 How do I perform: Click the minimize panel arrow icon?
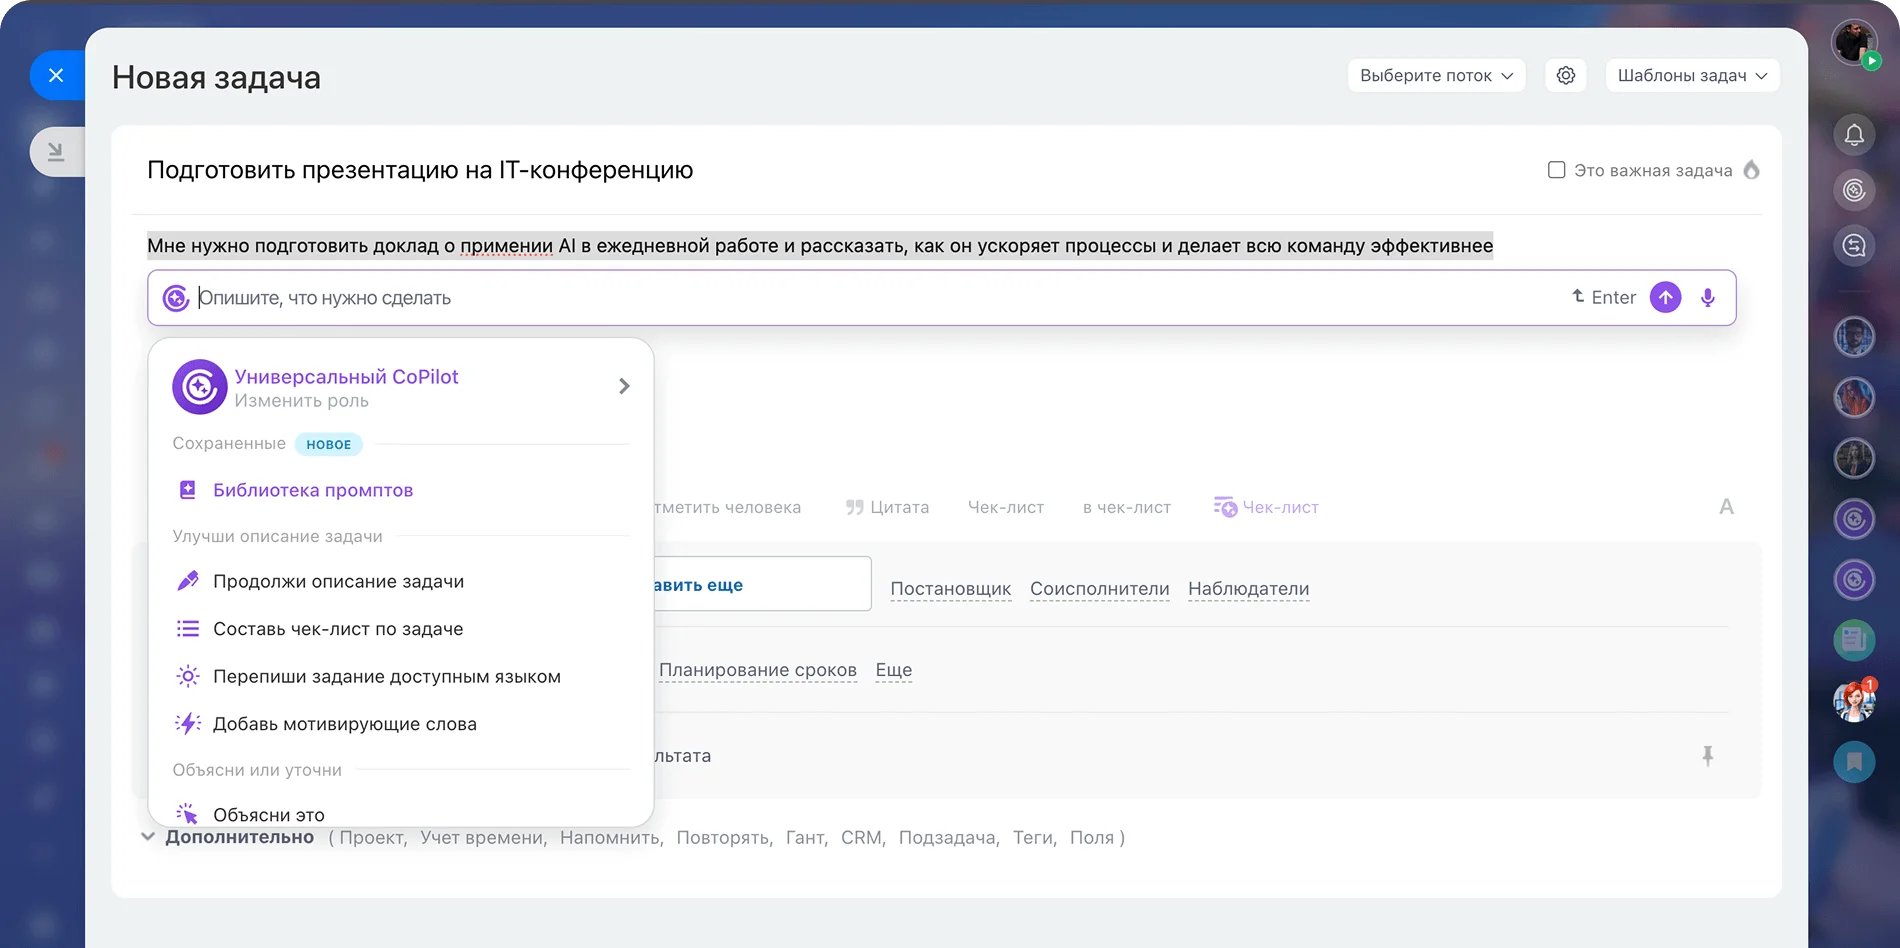[x=56, y=152]
